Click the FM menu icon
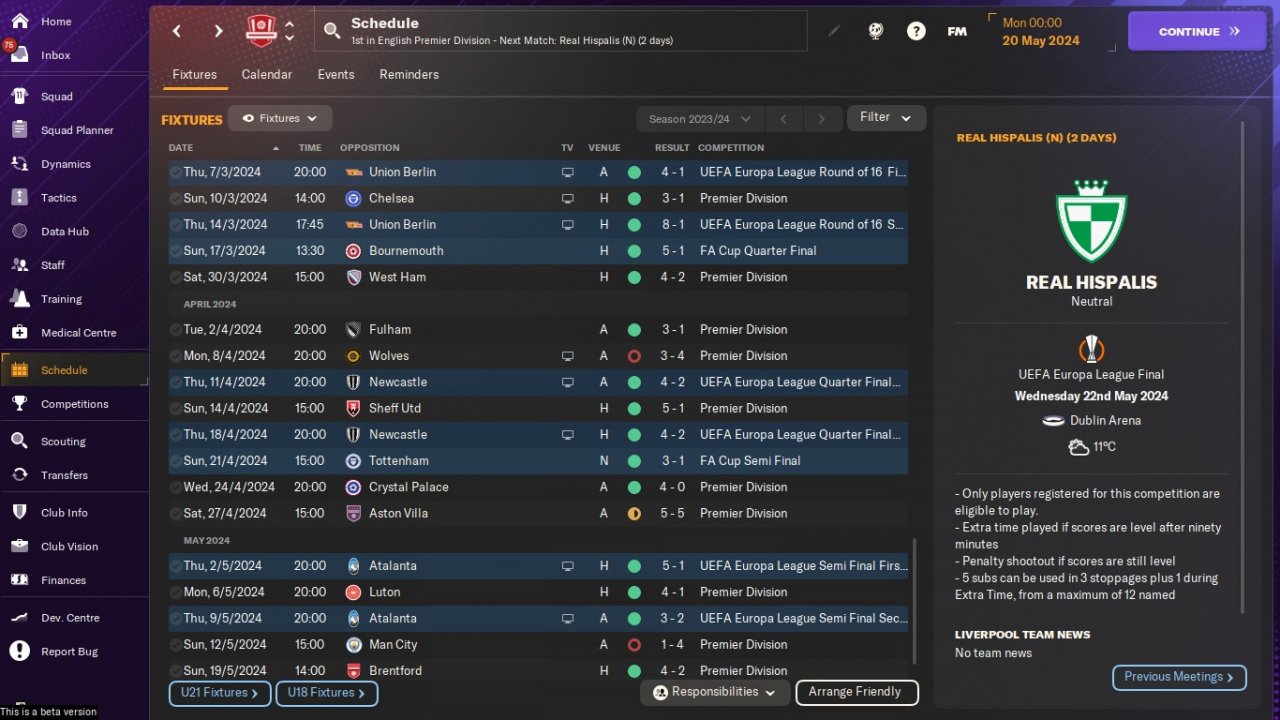Viewport: 1280px width, 720px height. click(x=957, y=31)
